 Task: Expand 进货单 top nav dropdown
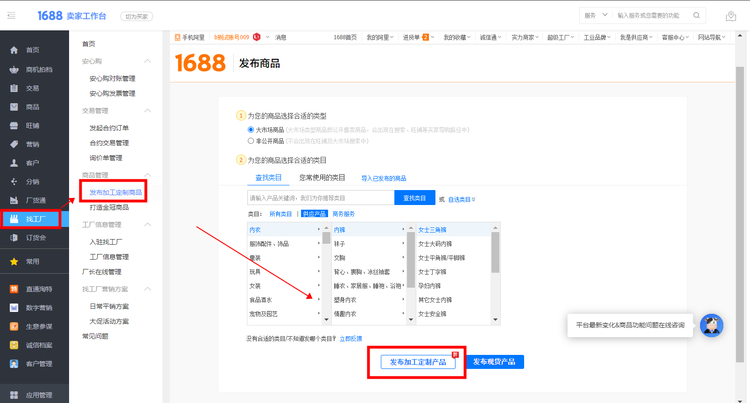tap(419, 37)
